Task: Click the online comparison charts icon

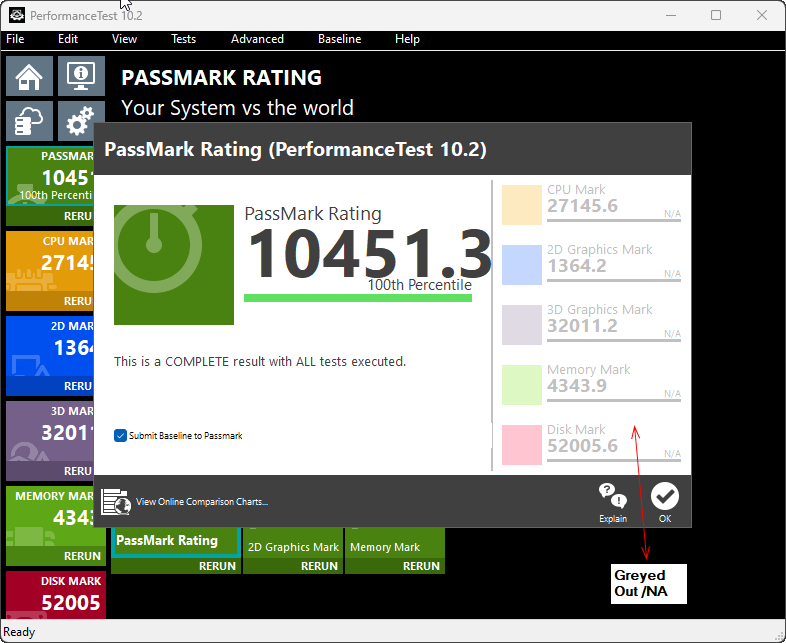Action: tap(116, 502)
